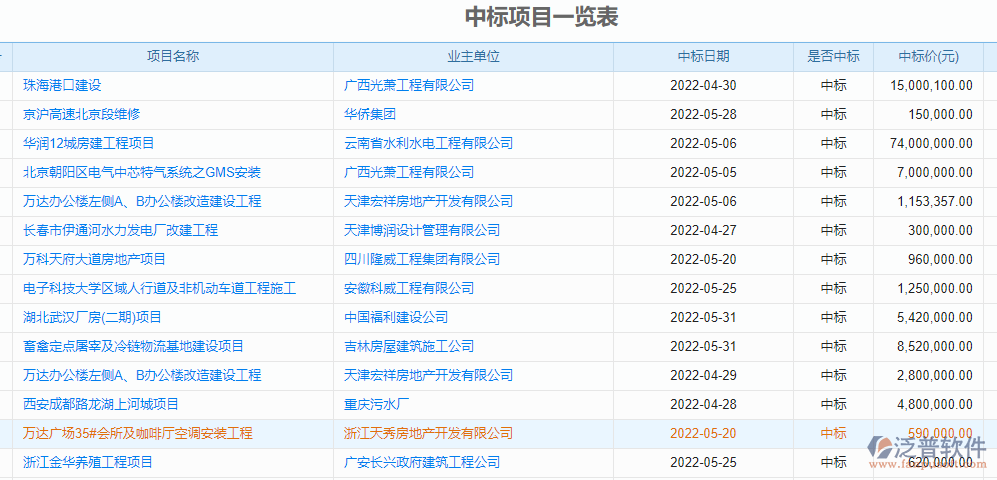Screen dimensions: 997x480
Task: Select the 中标价(元) column header
Action: coord(928,57)
